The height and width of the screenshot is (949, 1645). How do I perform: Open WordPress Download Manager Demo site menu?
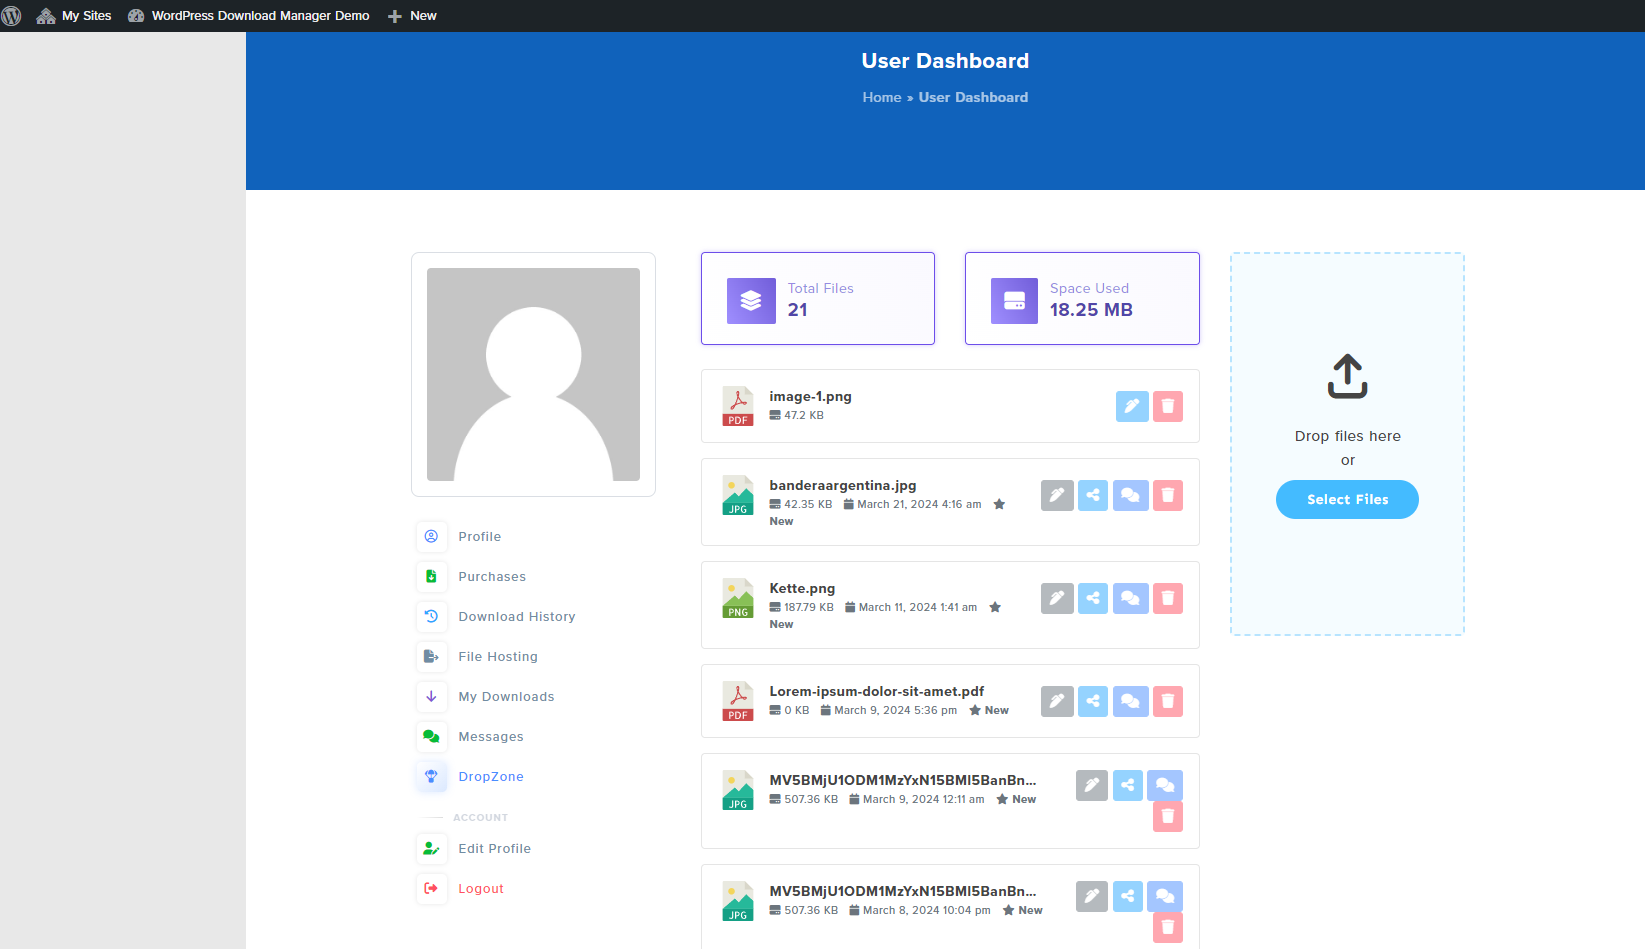(249, 16)
